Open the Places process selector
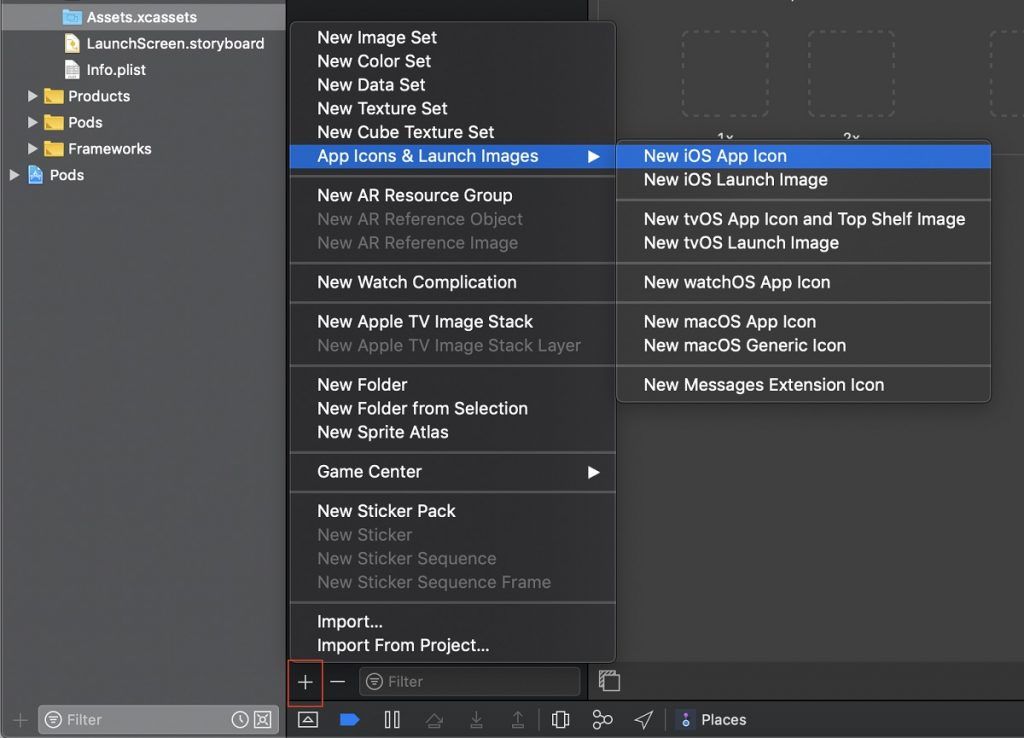 (713, 720)
